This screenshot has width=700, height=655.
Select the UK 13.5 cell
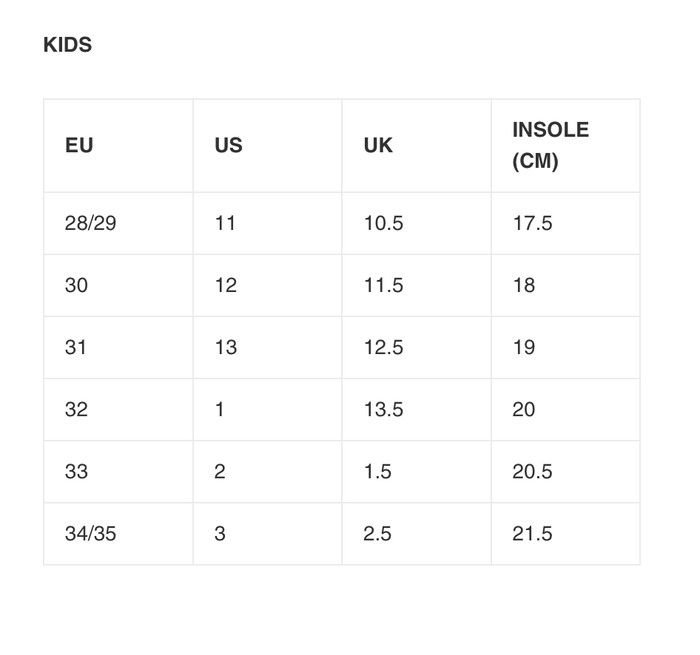pyautogui.click(x=417, y=409)
